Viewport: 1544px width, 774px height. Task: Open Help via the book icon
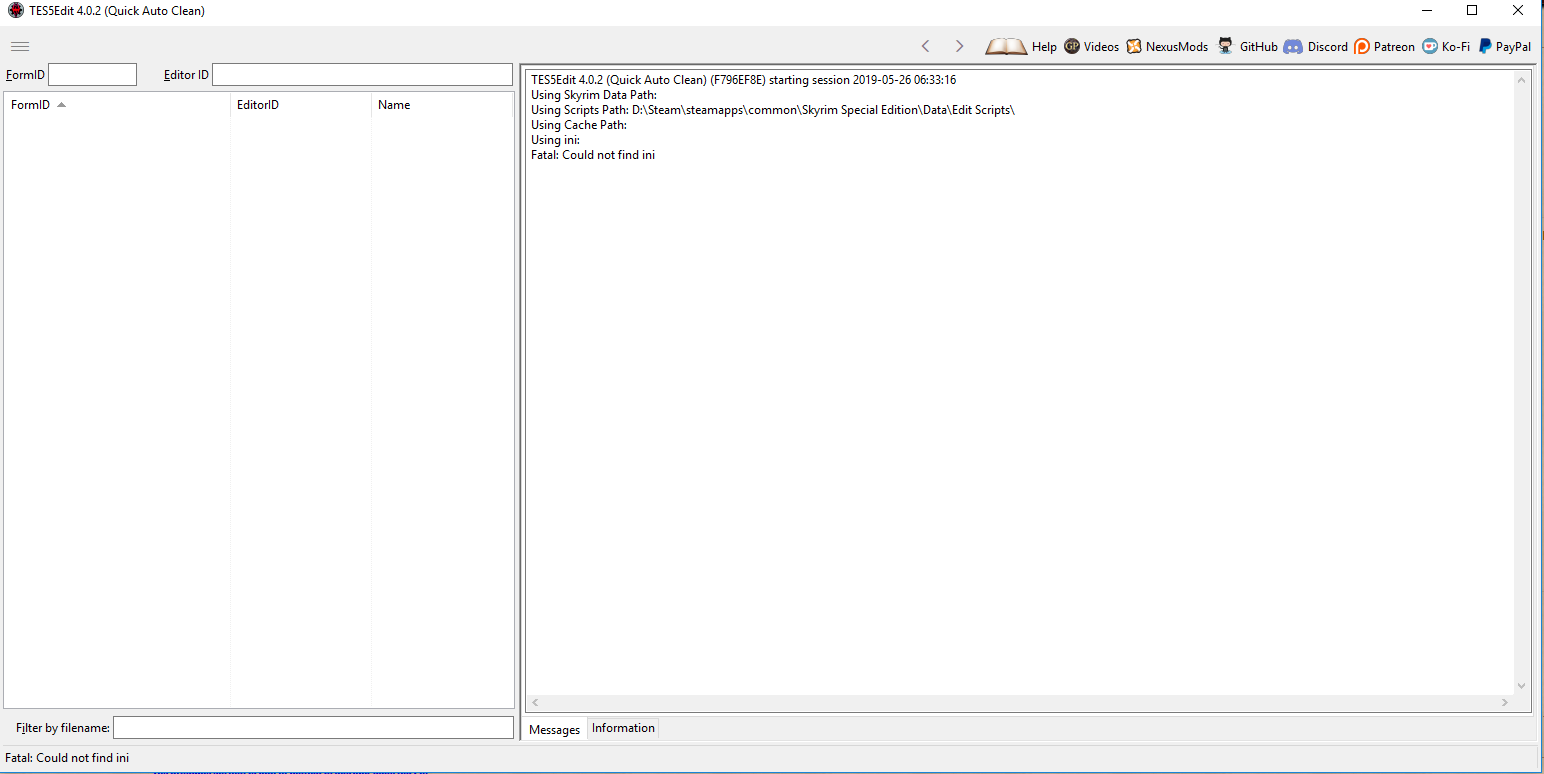coord(1006,46)
